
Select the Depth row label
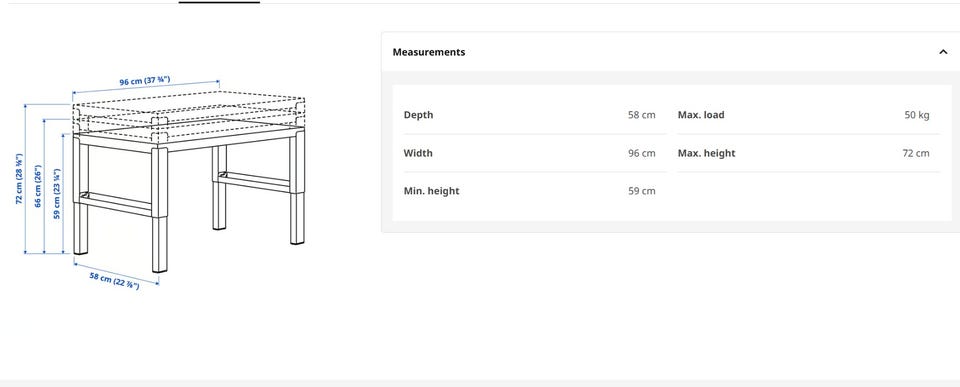(x=418, y=115)
